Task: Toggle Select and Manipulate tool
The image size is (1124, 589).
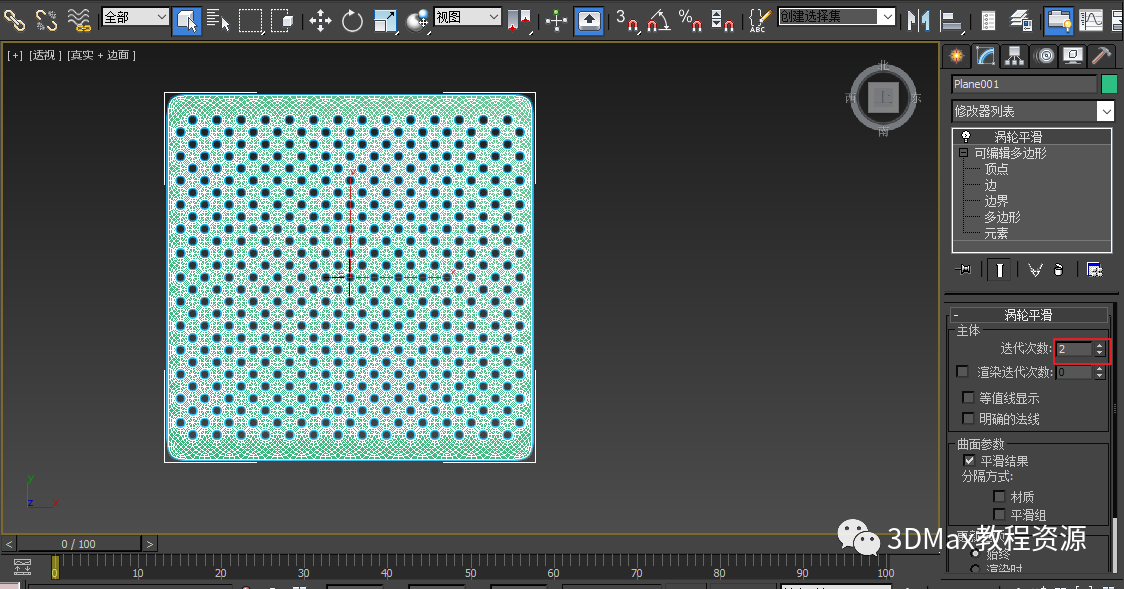Action: tap(556, 20)
